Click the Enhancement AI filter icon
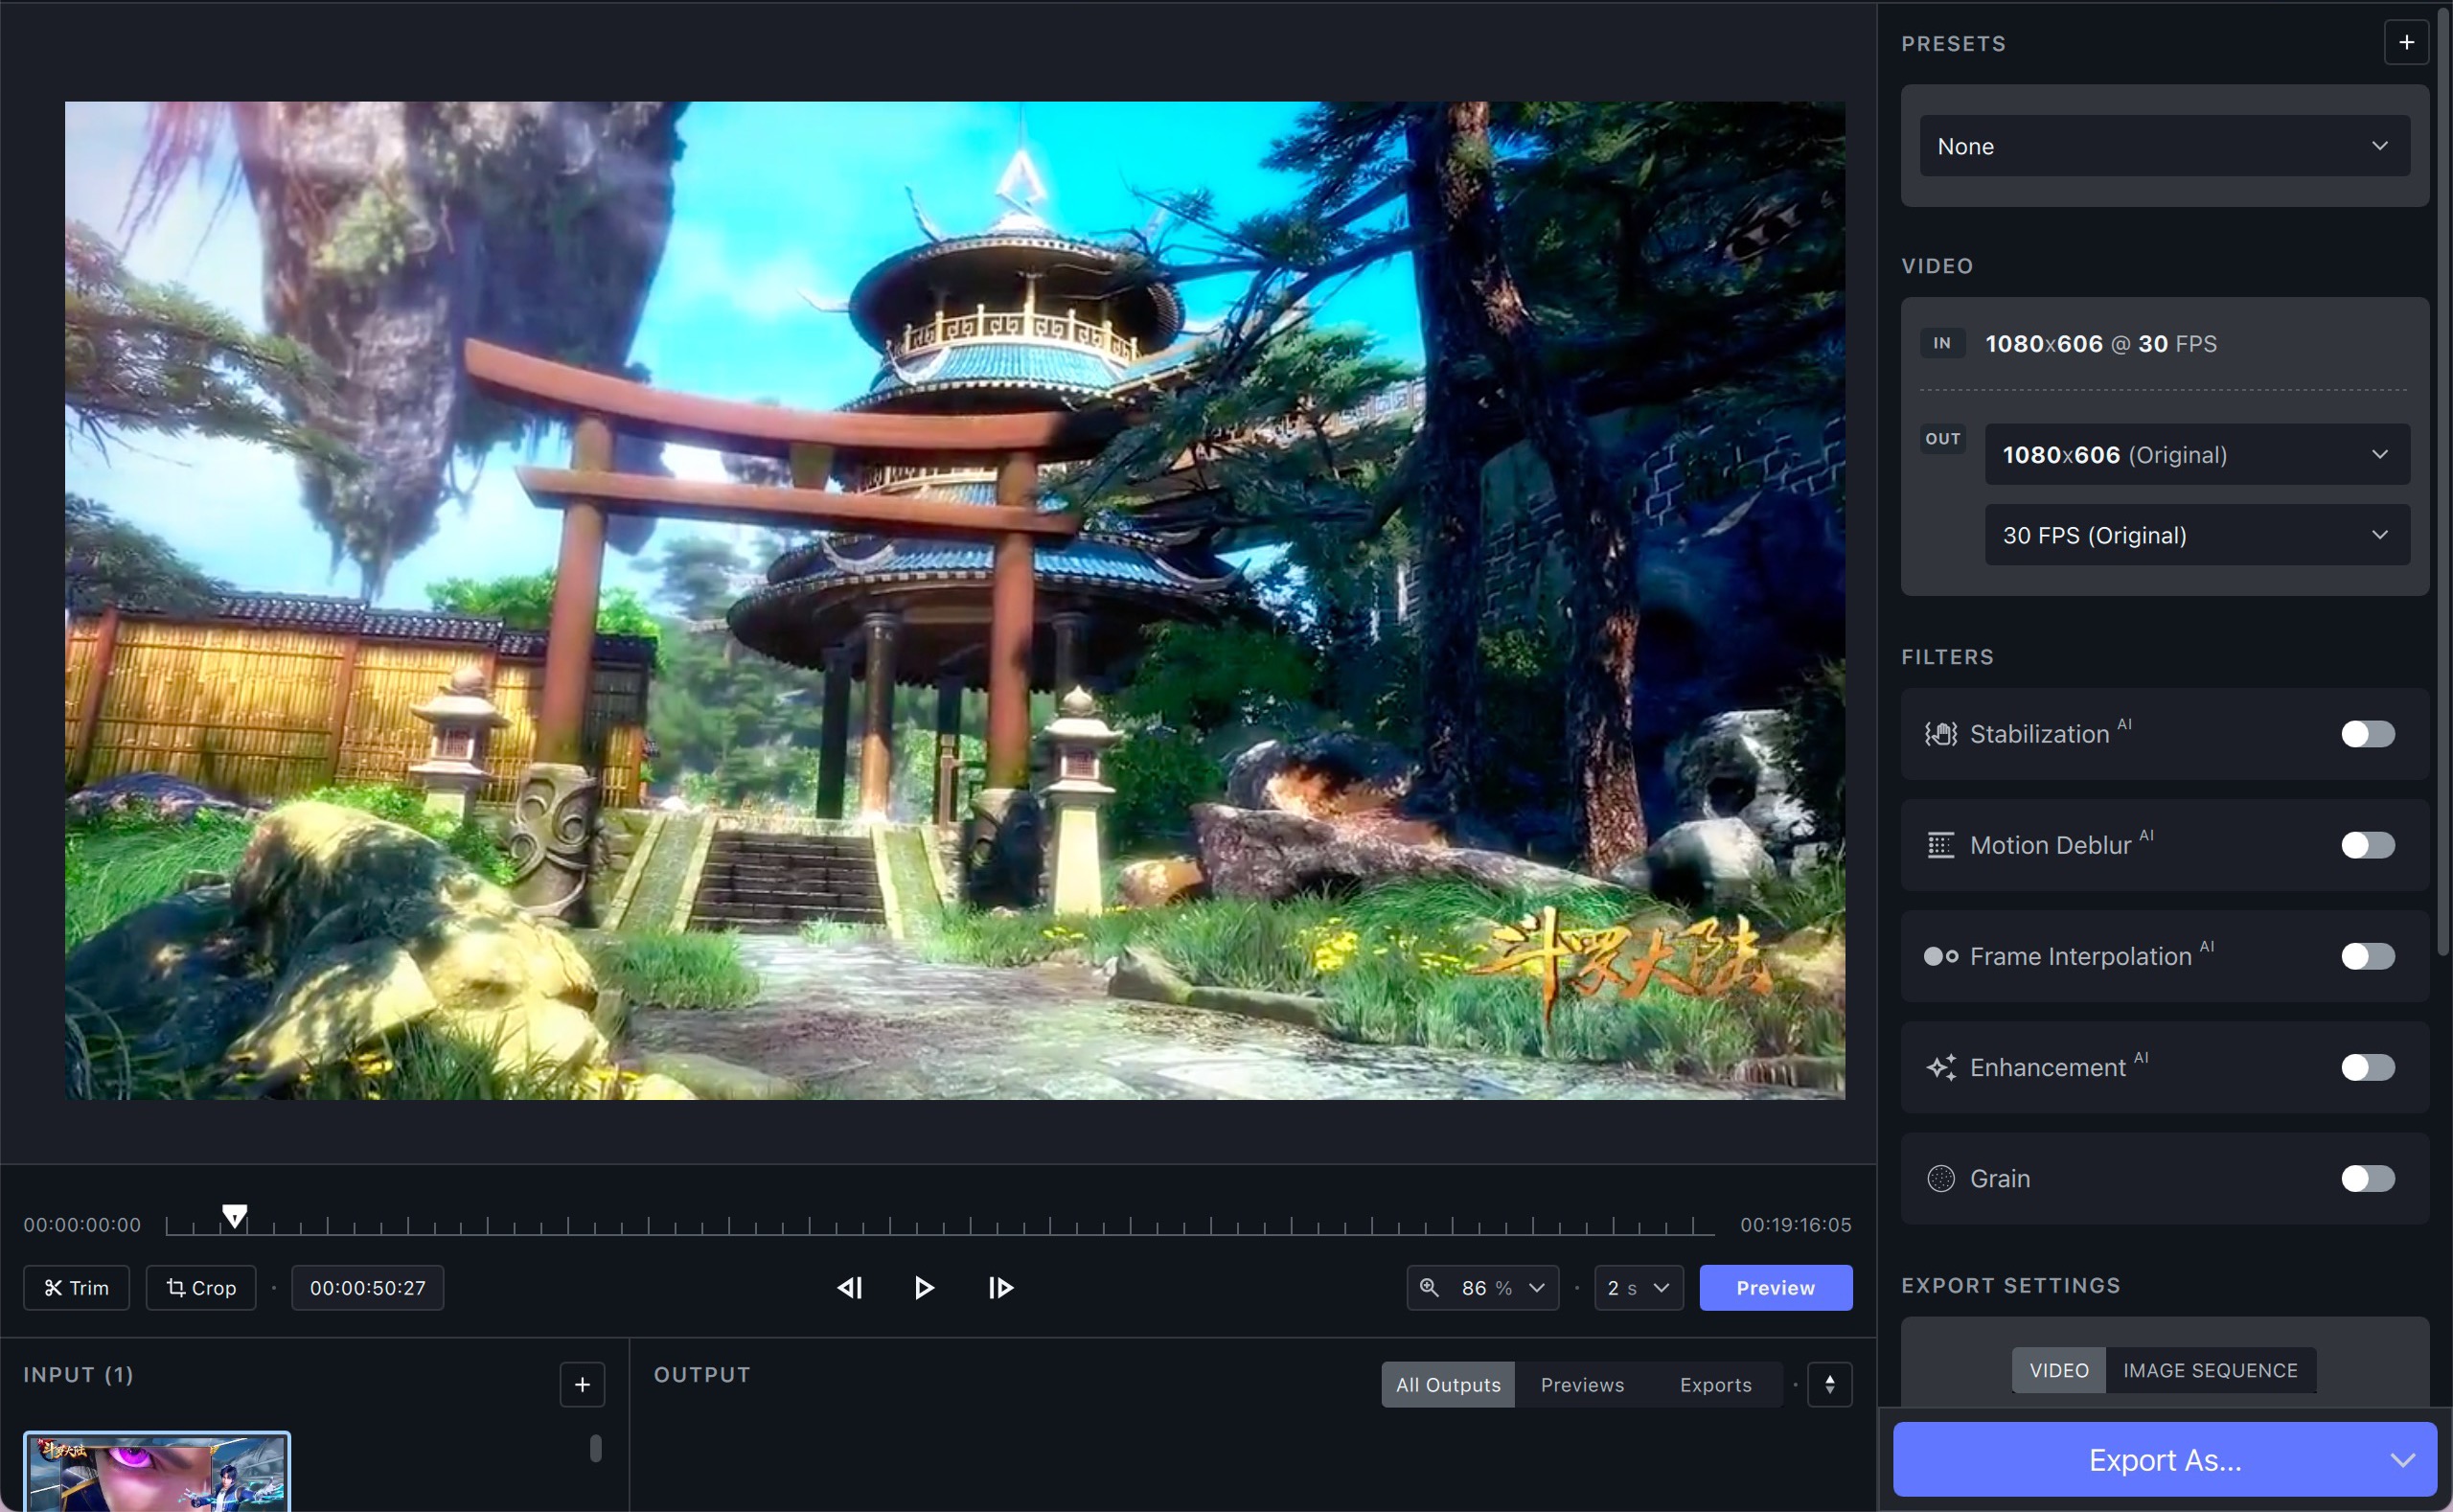 tap(1939, 1067)
